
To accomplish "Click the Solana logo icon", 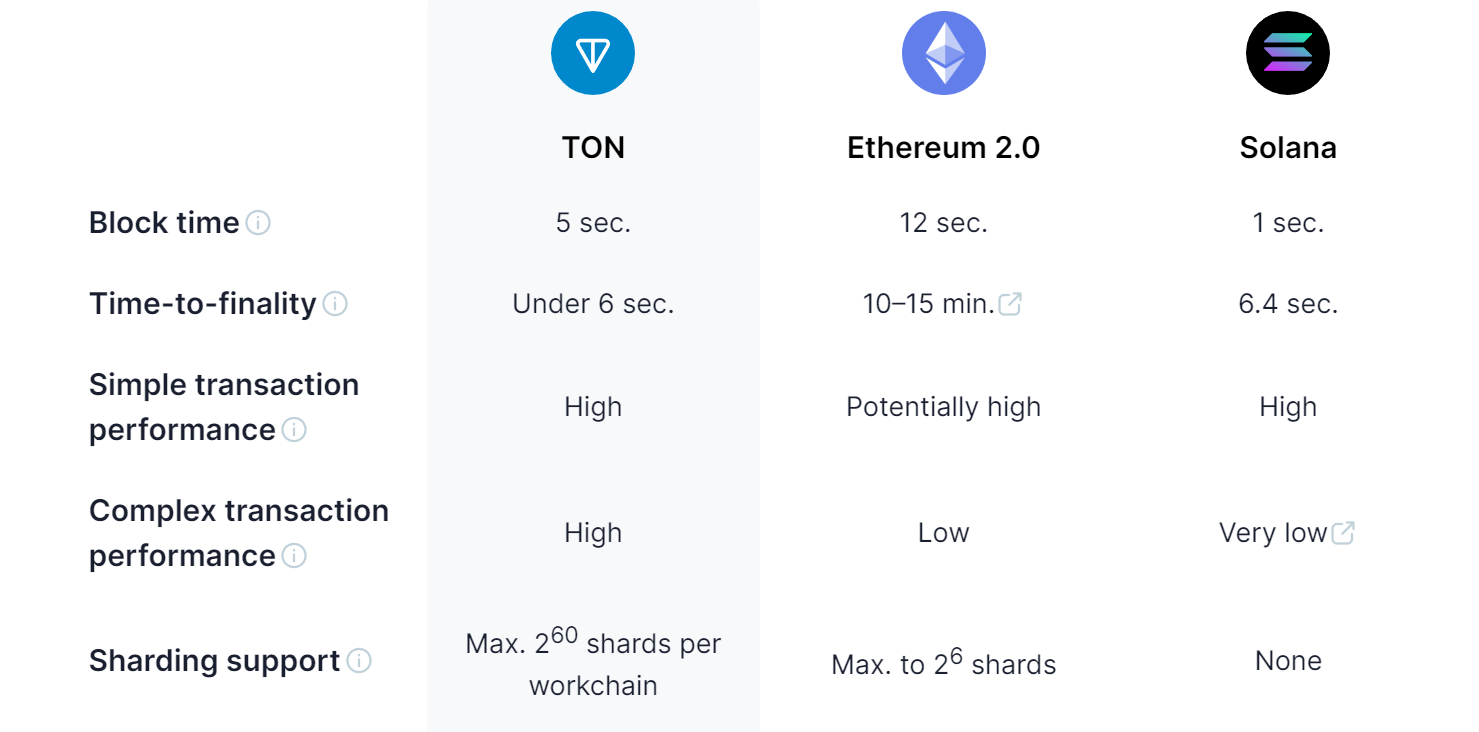I will point(1287,53).
